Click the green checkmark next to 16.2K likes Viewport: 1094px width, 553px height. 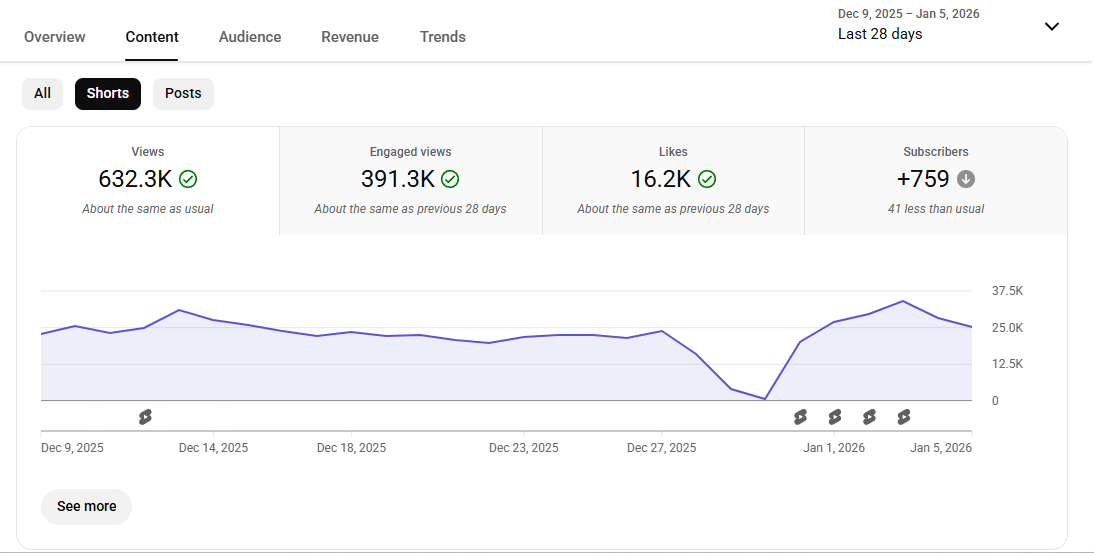click(707, 180)
